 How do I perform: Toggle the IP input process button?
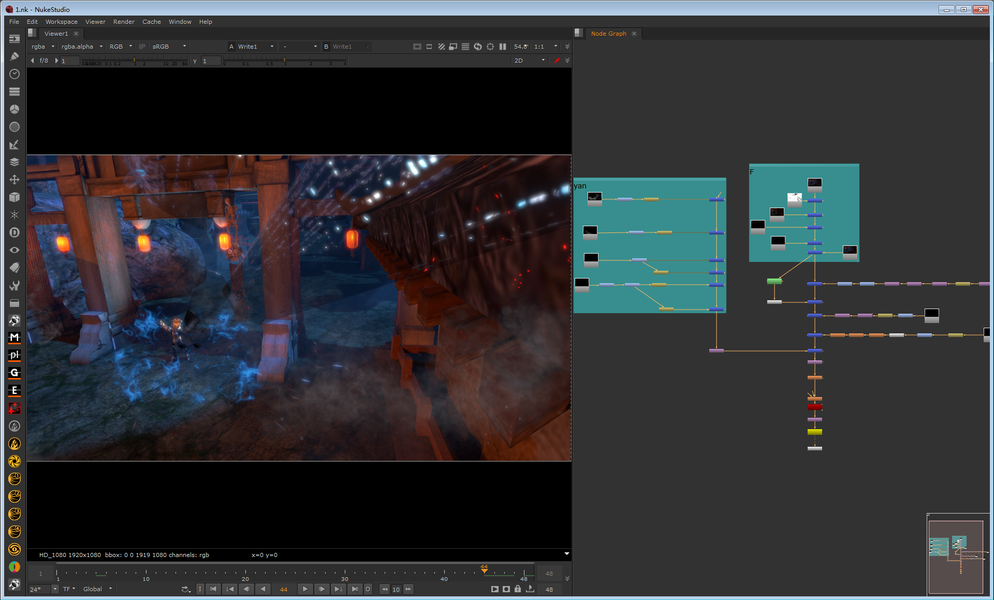click(142, 47)
